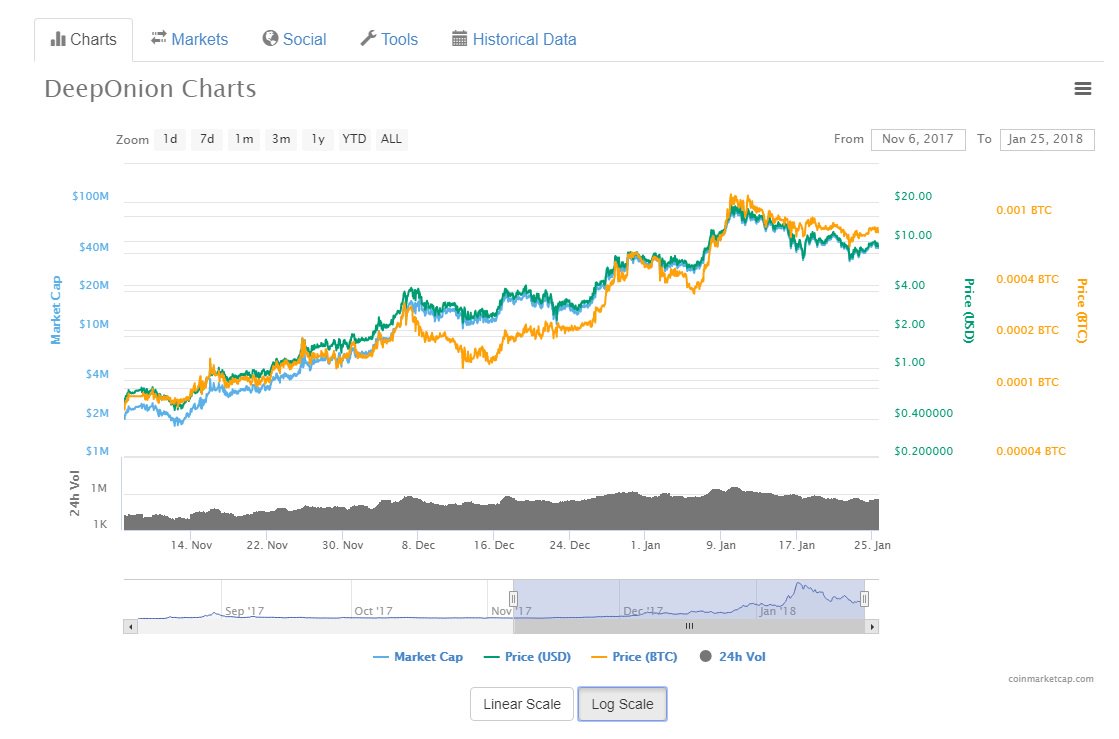Click the navigator right range handle

(x=864, y=598)
